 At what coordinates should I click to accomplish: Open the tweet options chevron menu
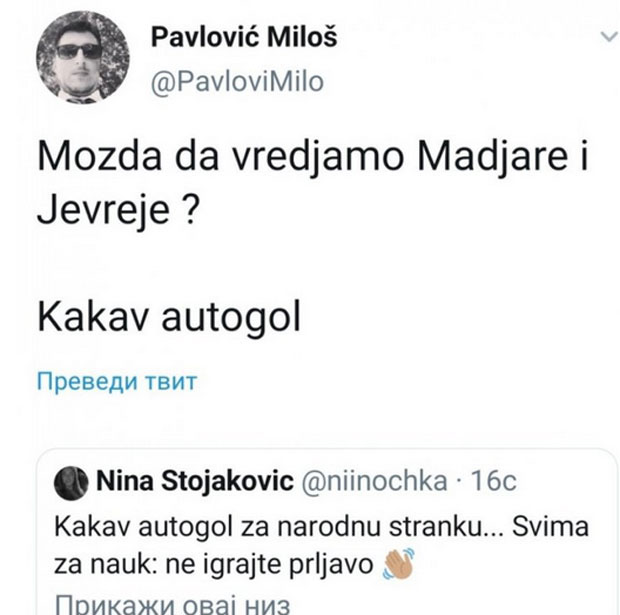coord(607,37)
